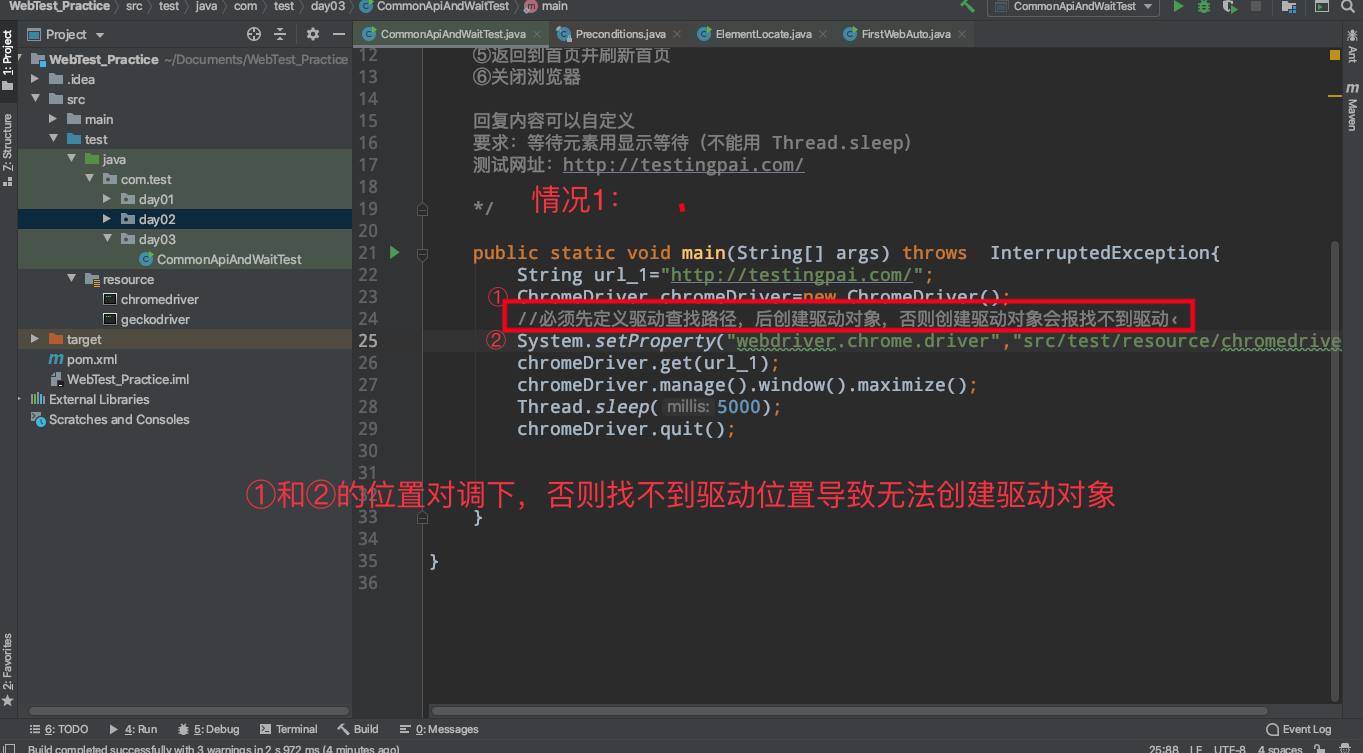The height and width of the screenshot is (753, 1363).
Task: Open Search Everywhere with the magnifier icon
Action: [1347, 7]
